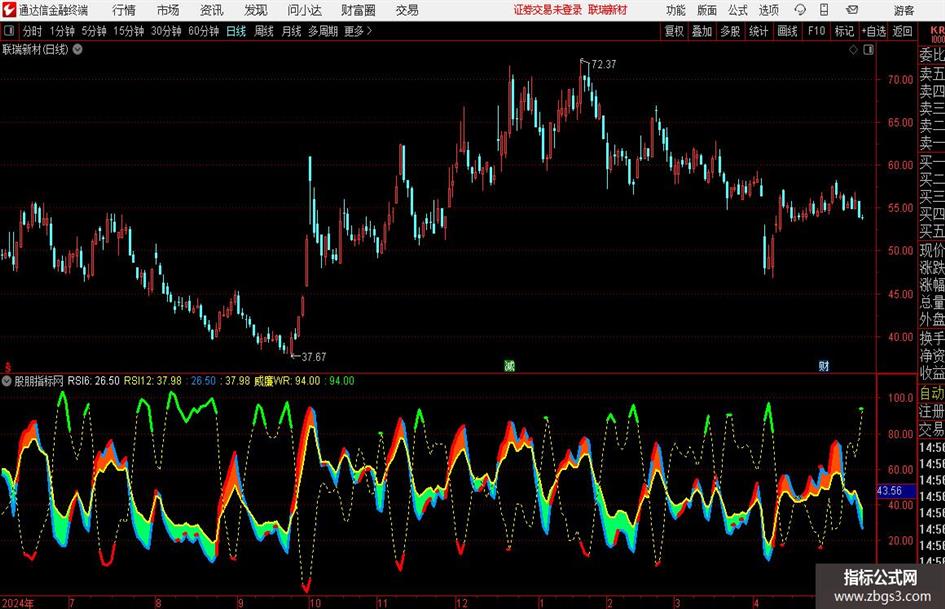945x609 pixels.
Task: Click the 37.67 low price label
Action: pos(313,357)
